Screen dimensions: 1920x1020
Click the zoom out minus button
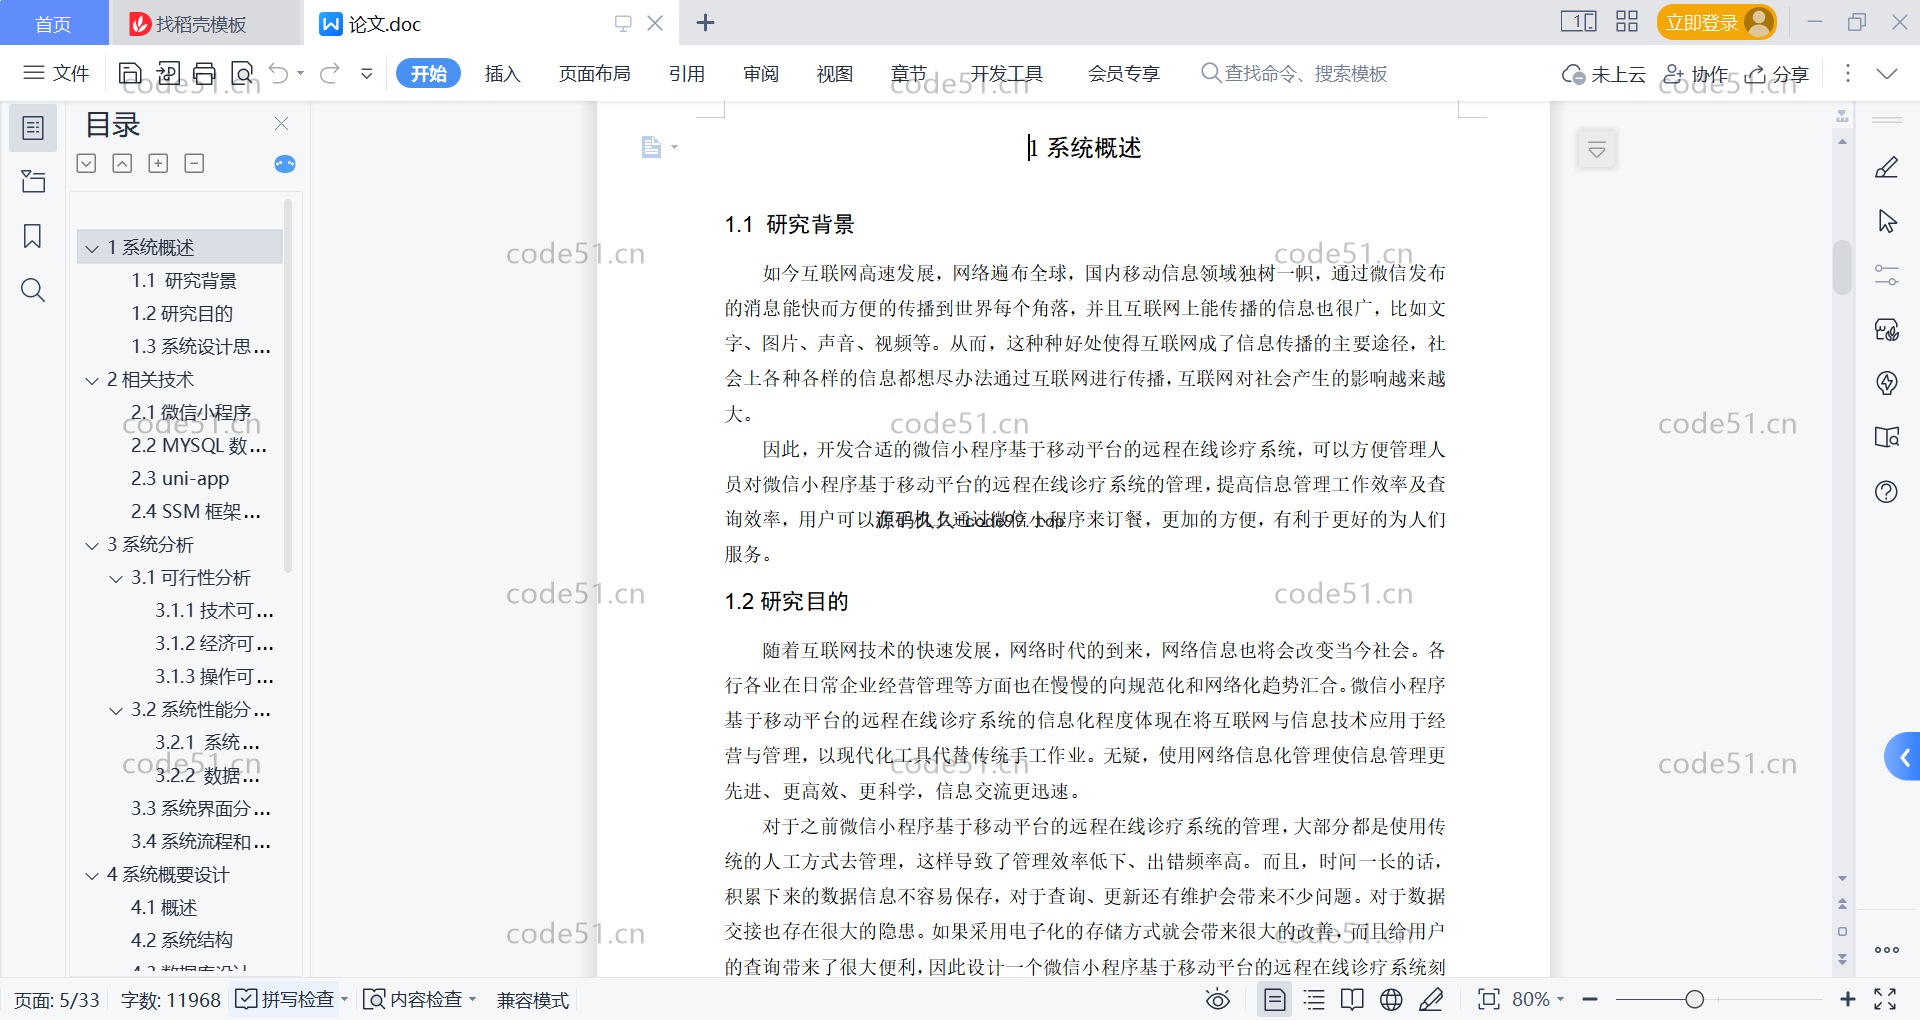[1590, 1000]
